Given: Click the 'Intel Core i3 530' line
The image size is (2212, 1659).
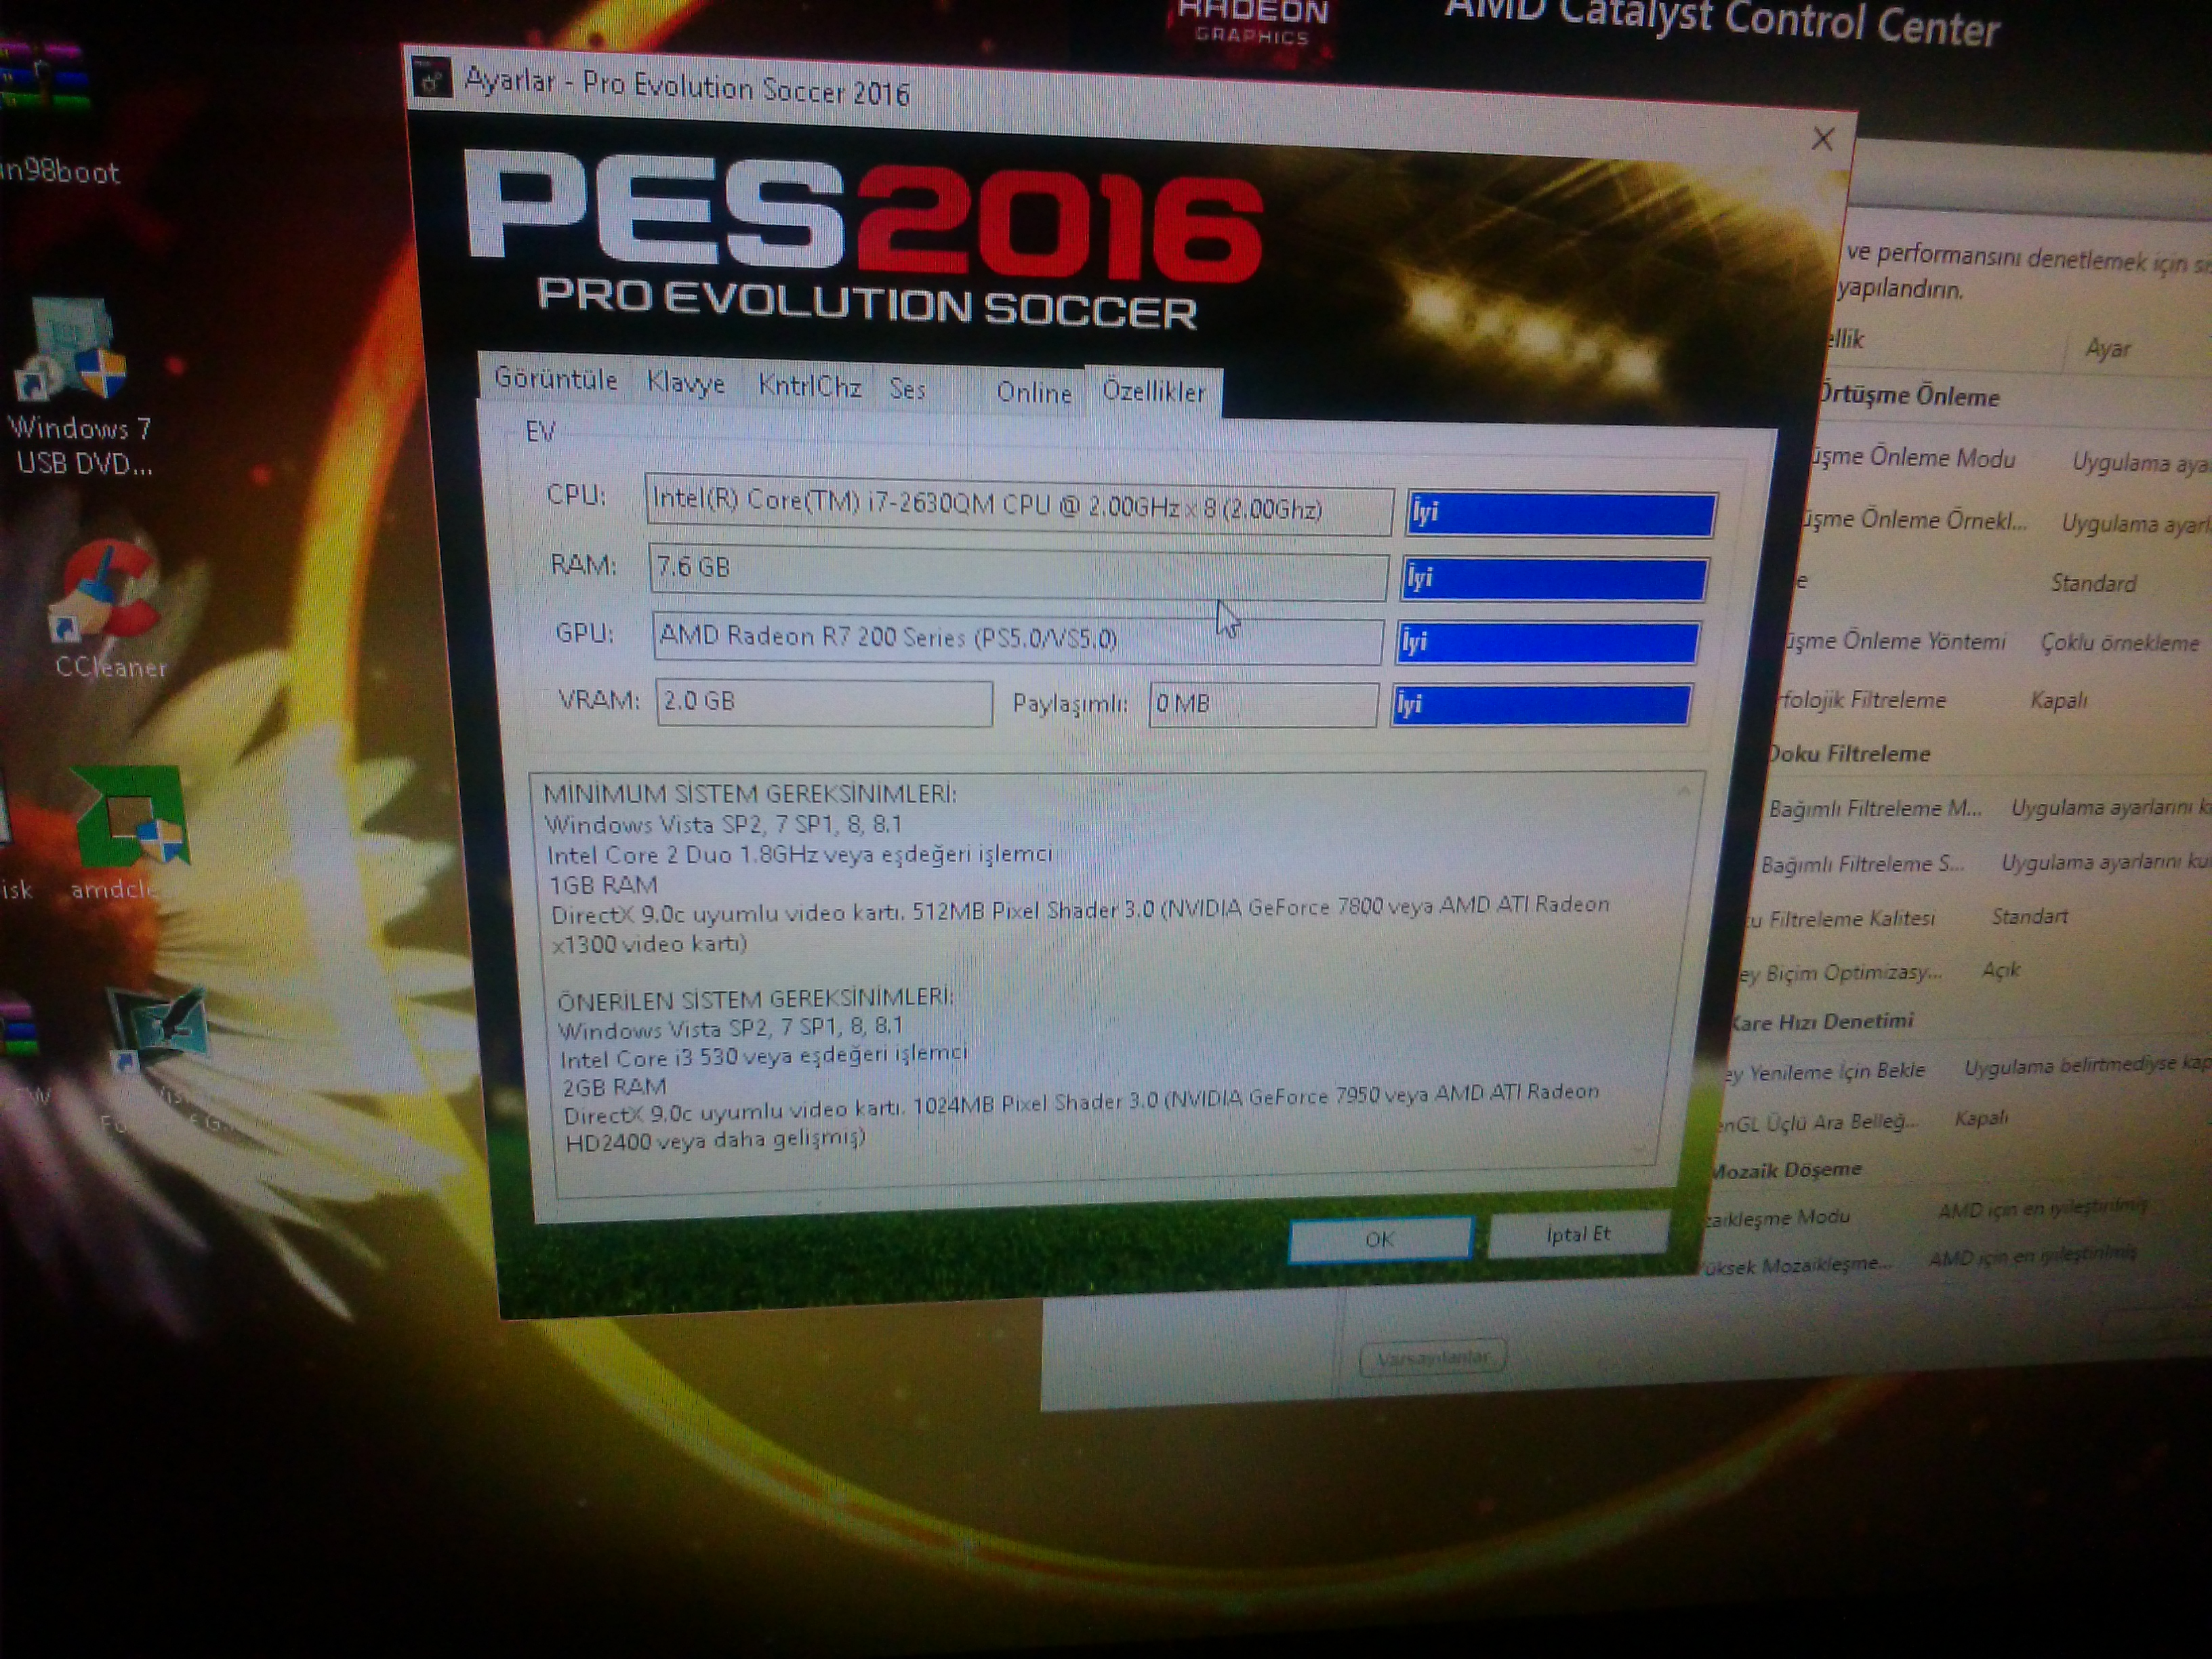Looking at the screenshot, I should point(763,1055).
